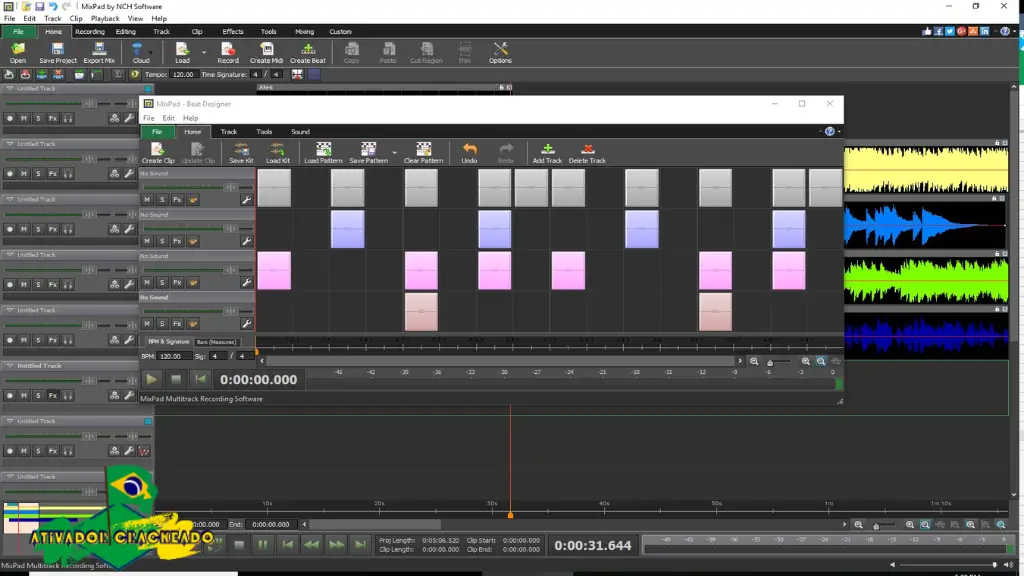
Task: Open the Cloud dropdown arrow
Action: (151, 52)
